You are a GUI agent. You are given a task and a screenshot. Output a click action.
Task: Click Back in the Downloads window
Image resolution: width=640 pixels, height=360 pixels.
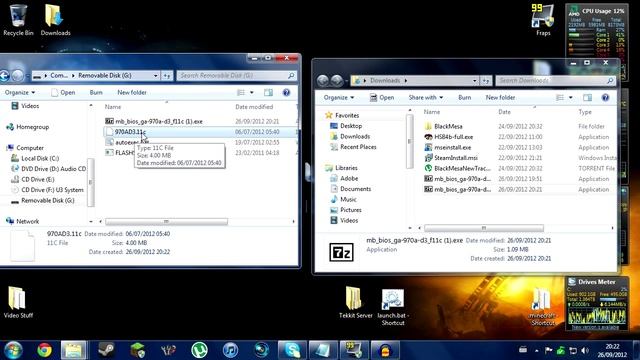[x=323, y=80]
